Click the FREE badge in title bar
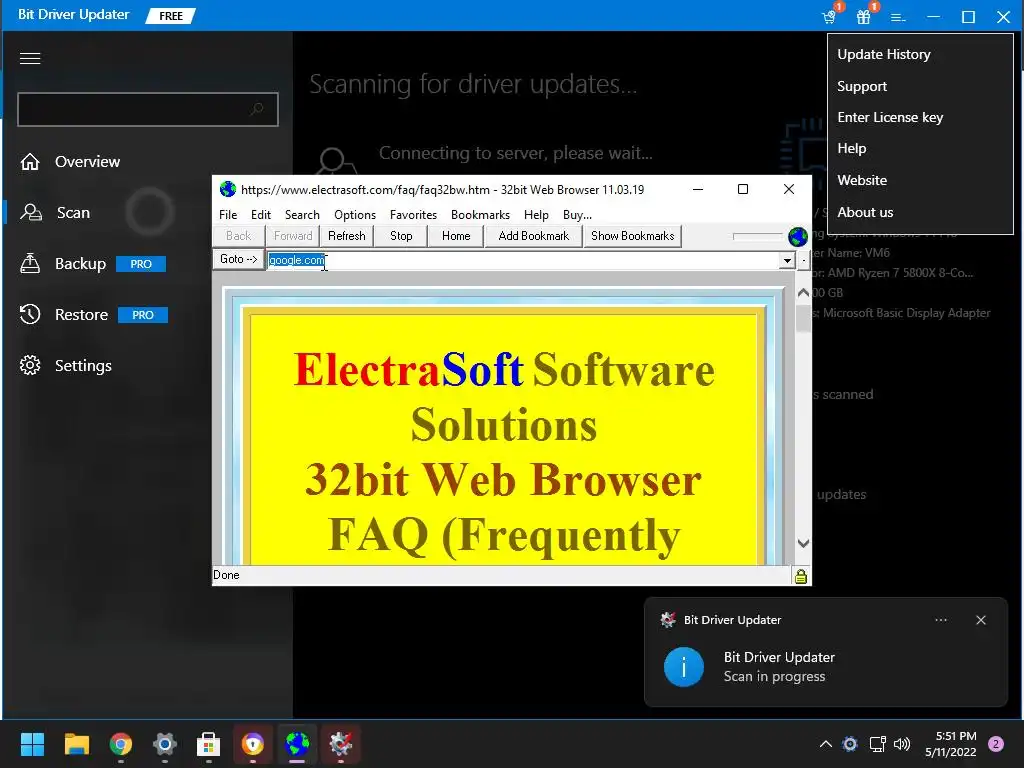 170,16
